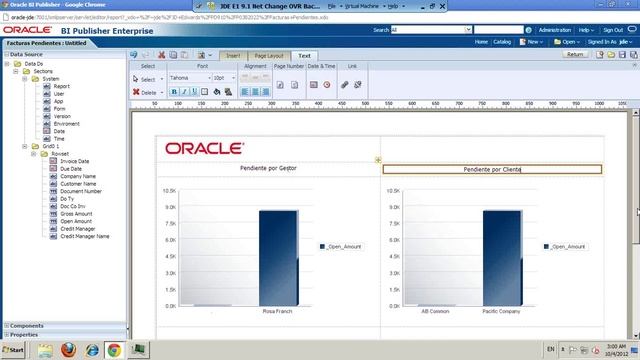Screen dimensions: 640x360
Task: Click the paste icon in top toolbar
Action: [x=184, y=55]
